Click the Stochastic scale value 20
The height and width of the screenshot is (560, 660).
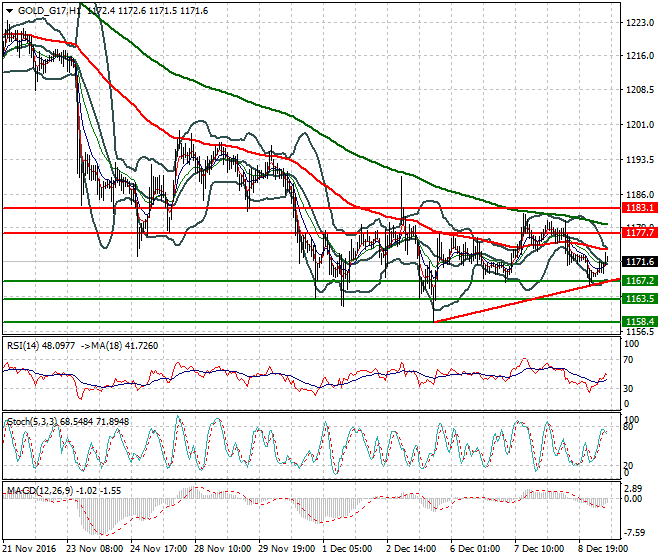[x=628, y=466]
